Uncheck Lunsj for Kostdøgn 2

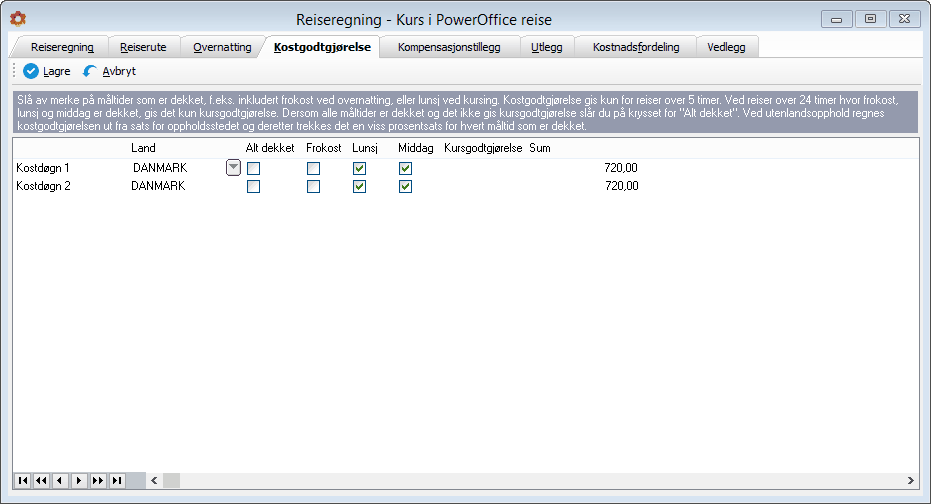(x=359, y=186)
